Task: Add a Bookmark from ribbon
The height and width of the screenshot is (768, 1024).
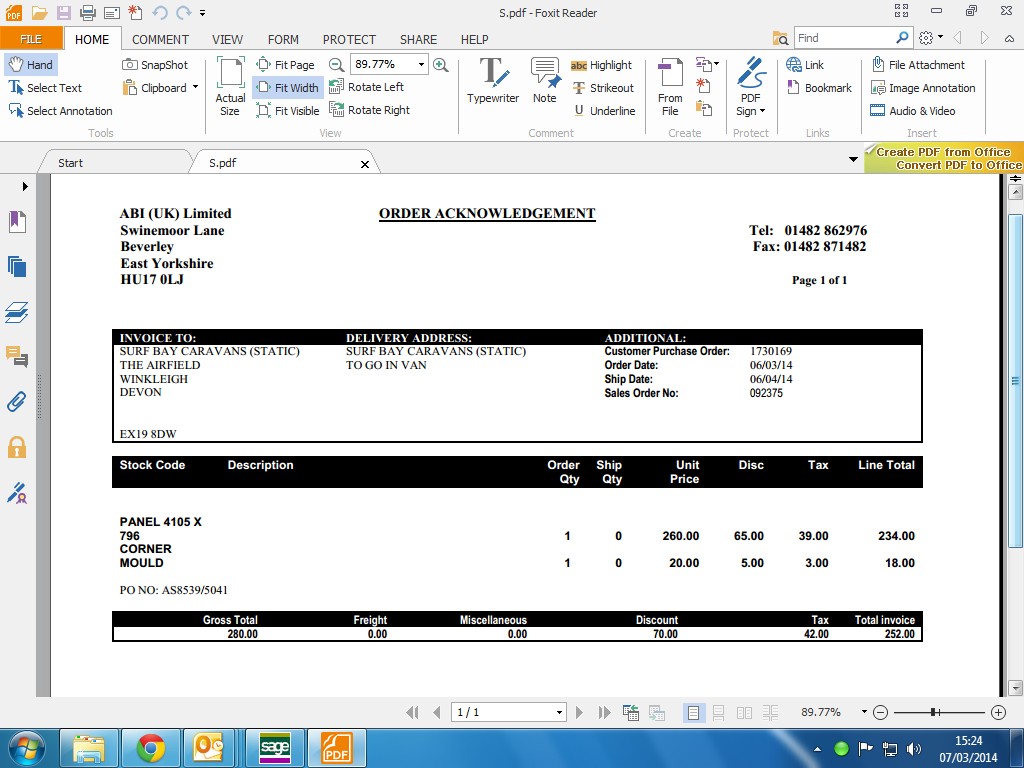Action: (819, 88)
